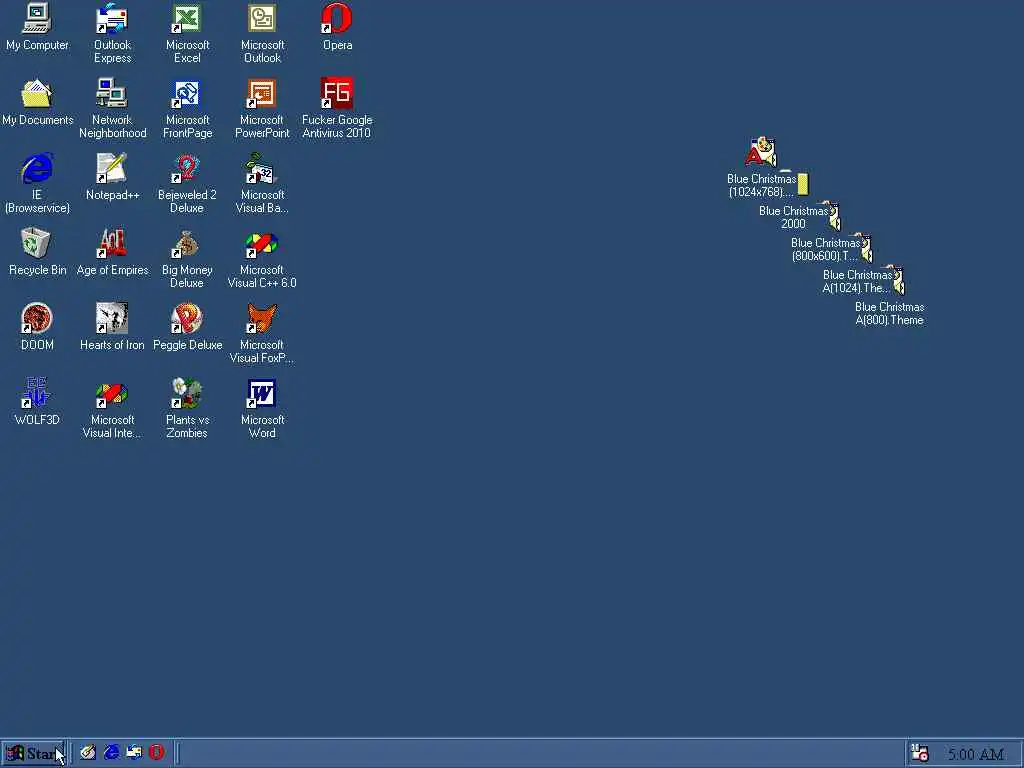Launch Age of Empires from the desktop
The width and height of the screenshot is (1024, 768).
112,244
